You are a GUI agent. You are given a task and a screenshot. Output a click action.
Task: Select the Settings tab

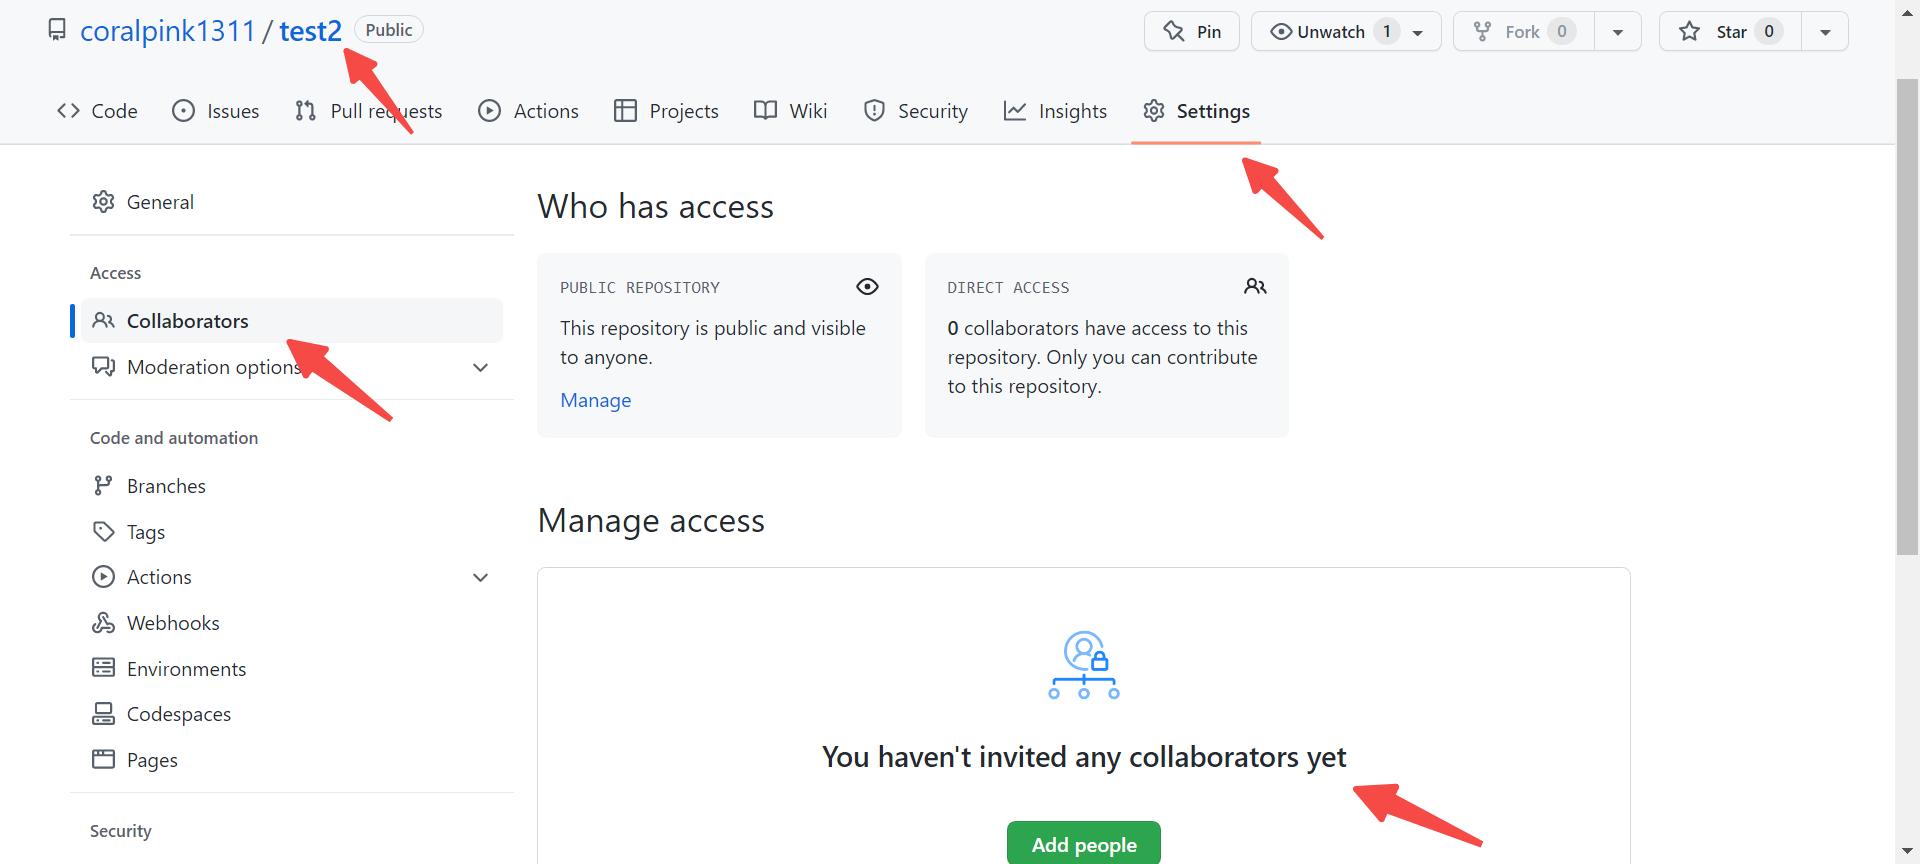point(1196,111)
